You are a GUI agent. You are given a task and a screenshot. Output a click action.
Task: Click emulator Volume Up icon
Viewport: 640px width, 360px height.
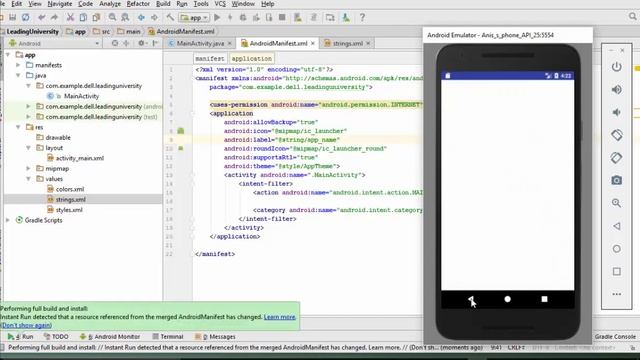(x=616, y=89)
